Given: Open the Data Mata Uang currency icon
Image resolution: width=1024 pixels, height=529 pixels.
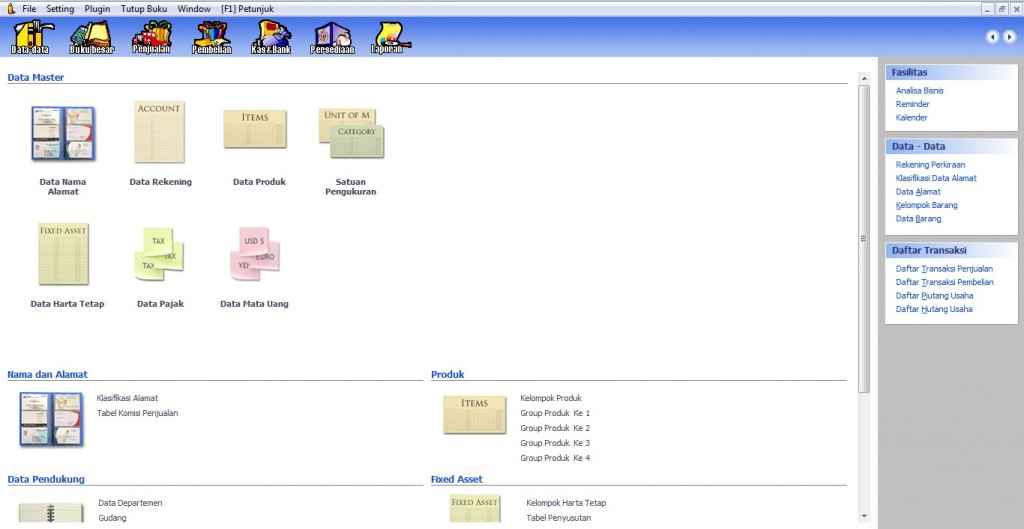Looking at the screenshot, I should tap(254, 253).
